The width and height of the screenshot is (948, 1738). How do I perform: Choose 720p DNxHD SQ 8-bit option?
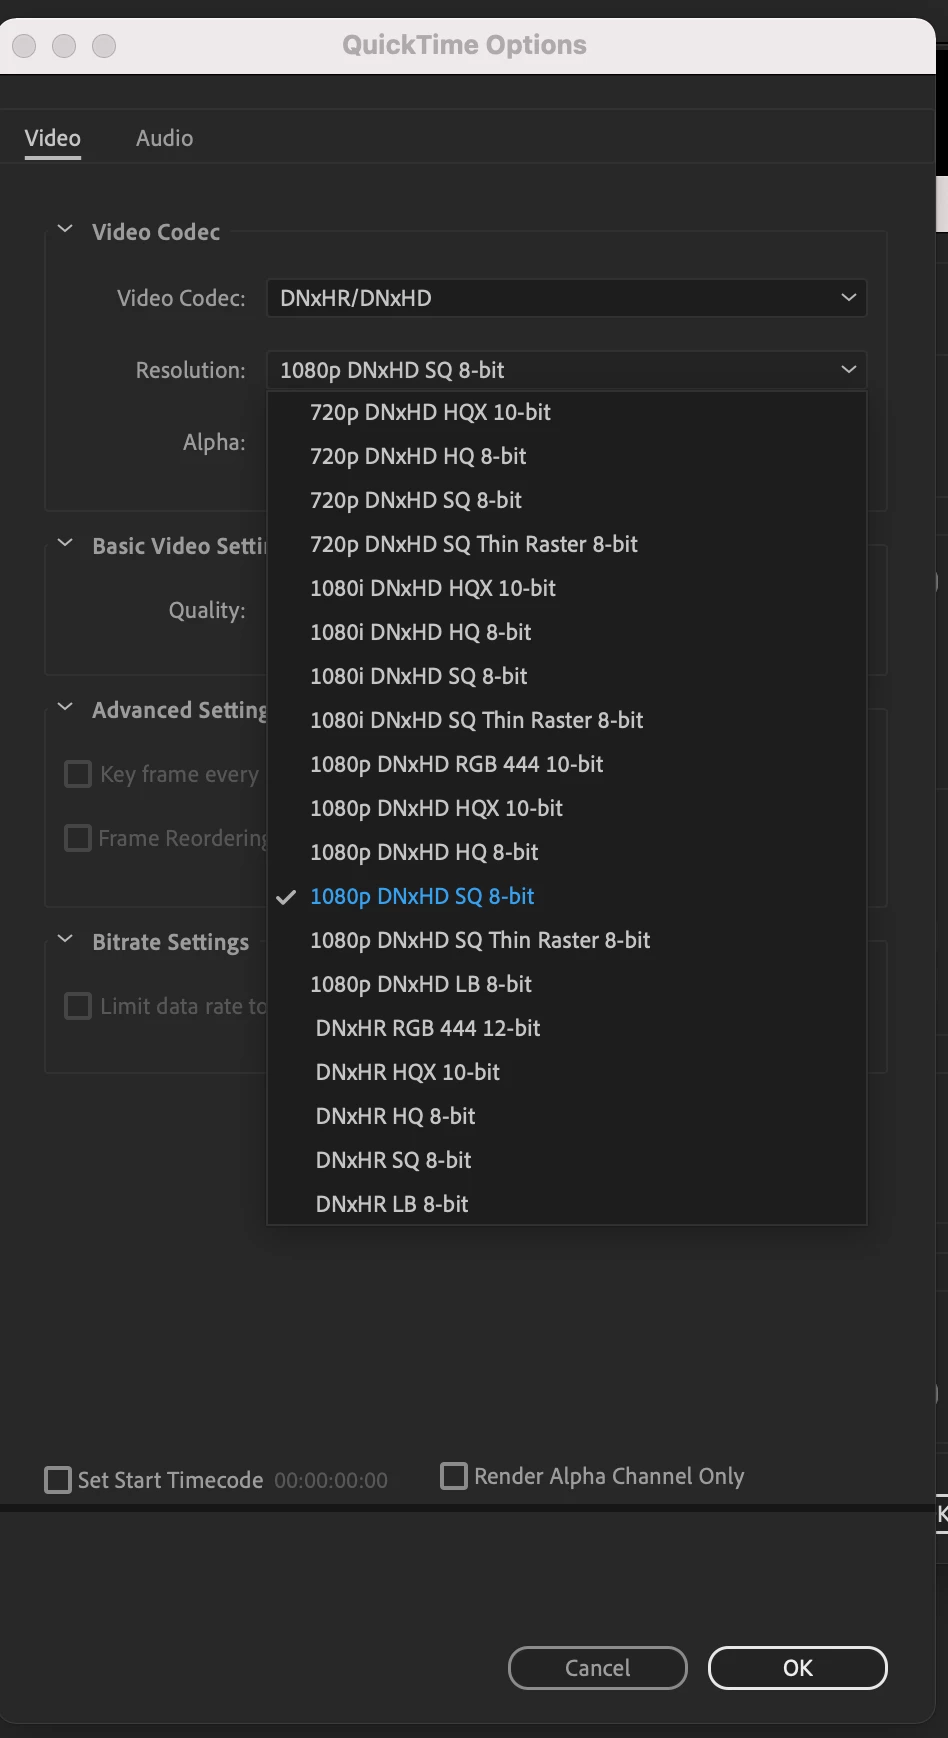coord(566,500)
